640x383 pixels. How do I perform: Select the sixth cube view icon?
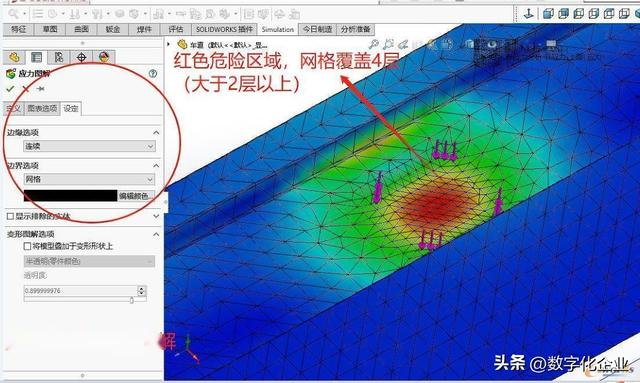coord(624,14)
